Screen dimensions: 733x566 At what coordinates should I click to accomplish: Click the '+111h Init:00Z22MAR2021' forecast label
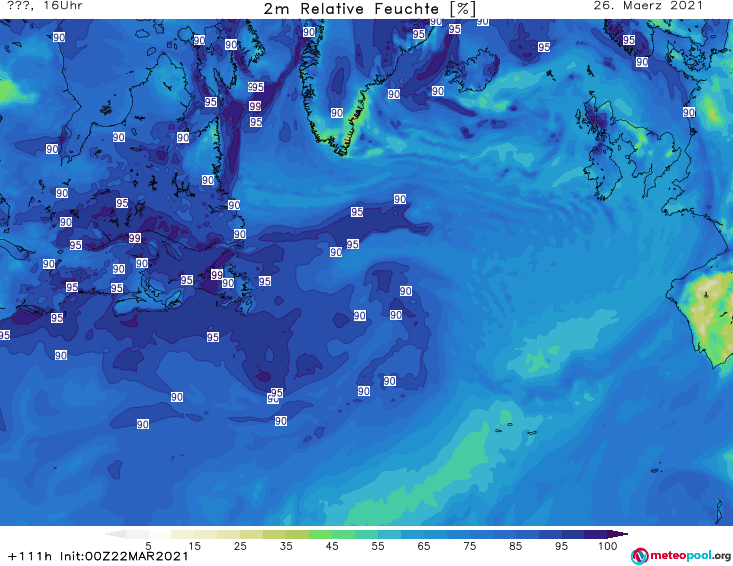tap(98, 556)
